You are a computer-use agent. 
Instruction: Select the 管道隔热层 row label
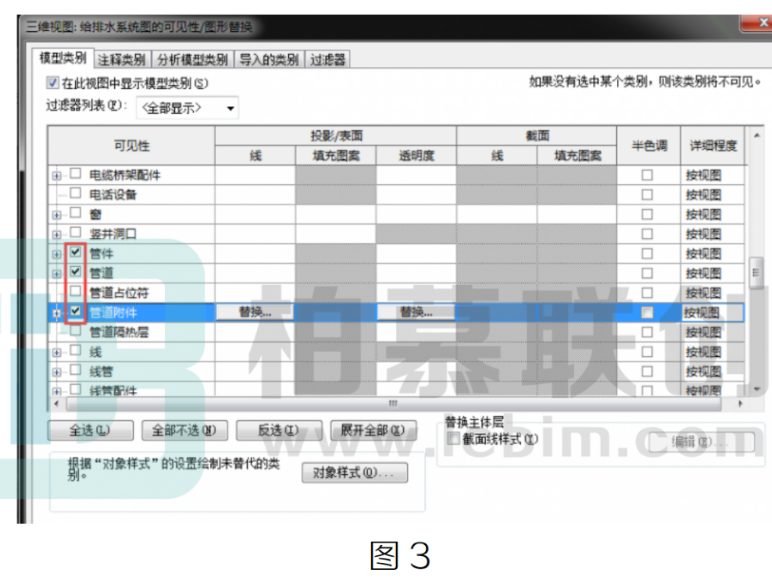tap(119, 332)
